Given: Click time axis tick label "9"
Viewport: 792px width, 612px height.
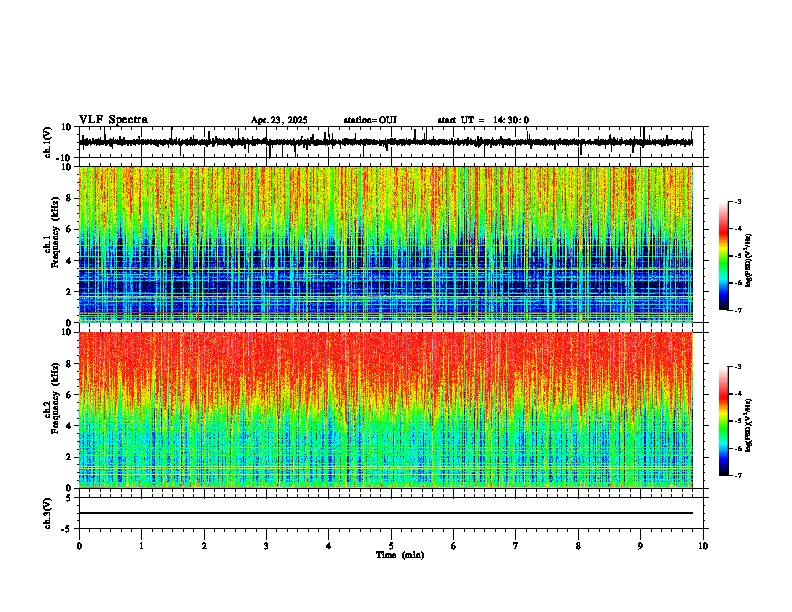Looking at the screenshot, I should point(640,546).
